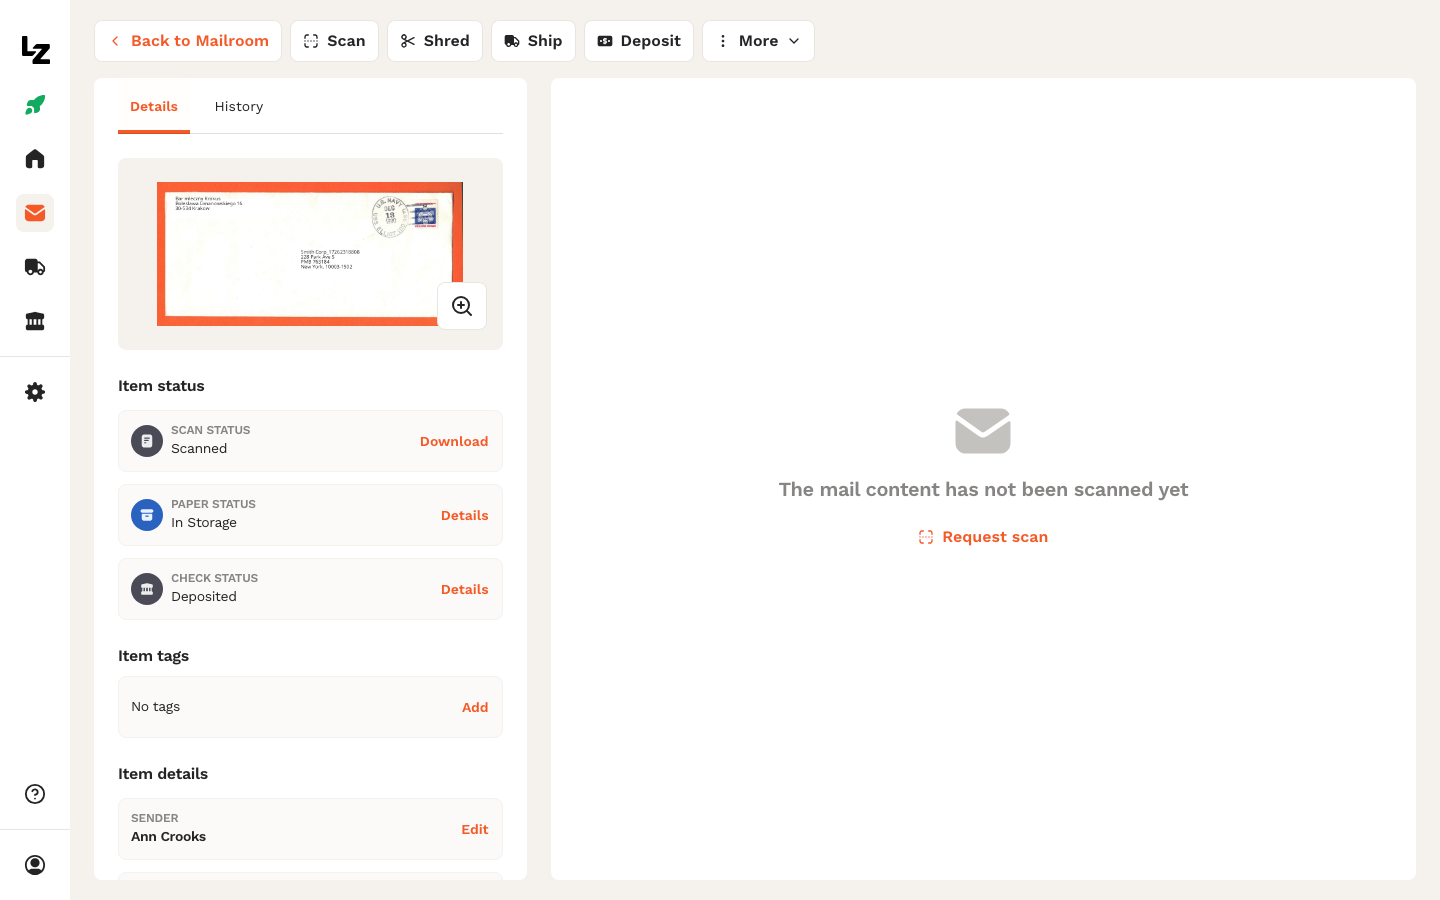Viewport: 1440px width, 900px height.
Task: Open shipments truck icon in sidebar
Action: tap(35, 267)
